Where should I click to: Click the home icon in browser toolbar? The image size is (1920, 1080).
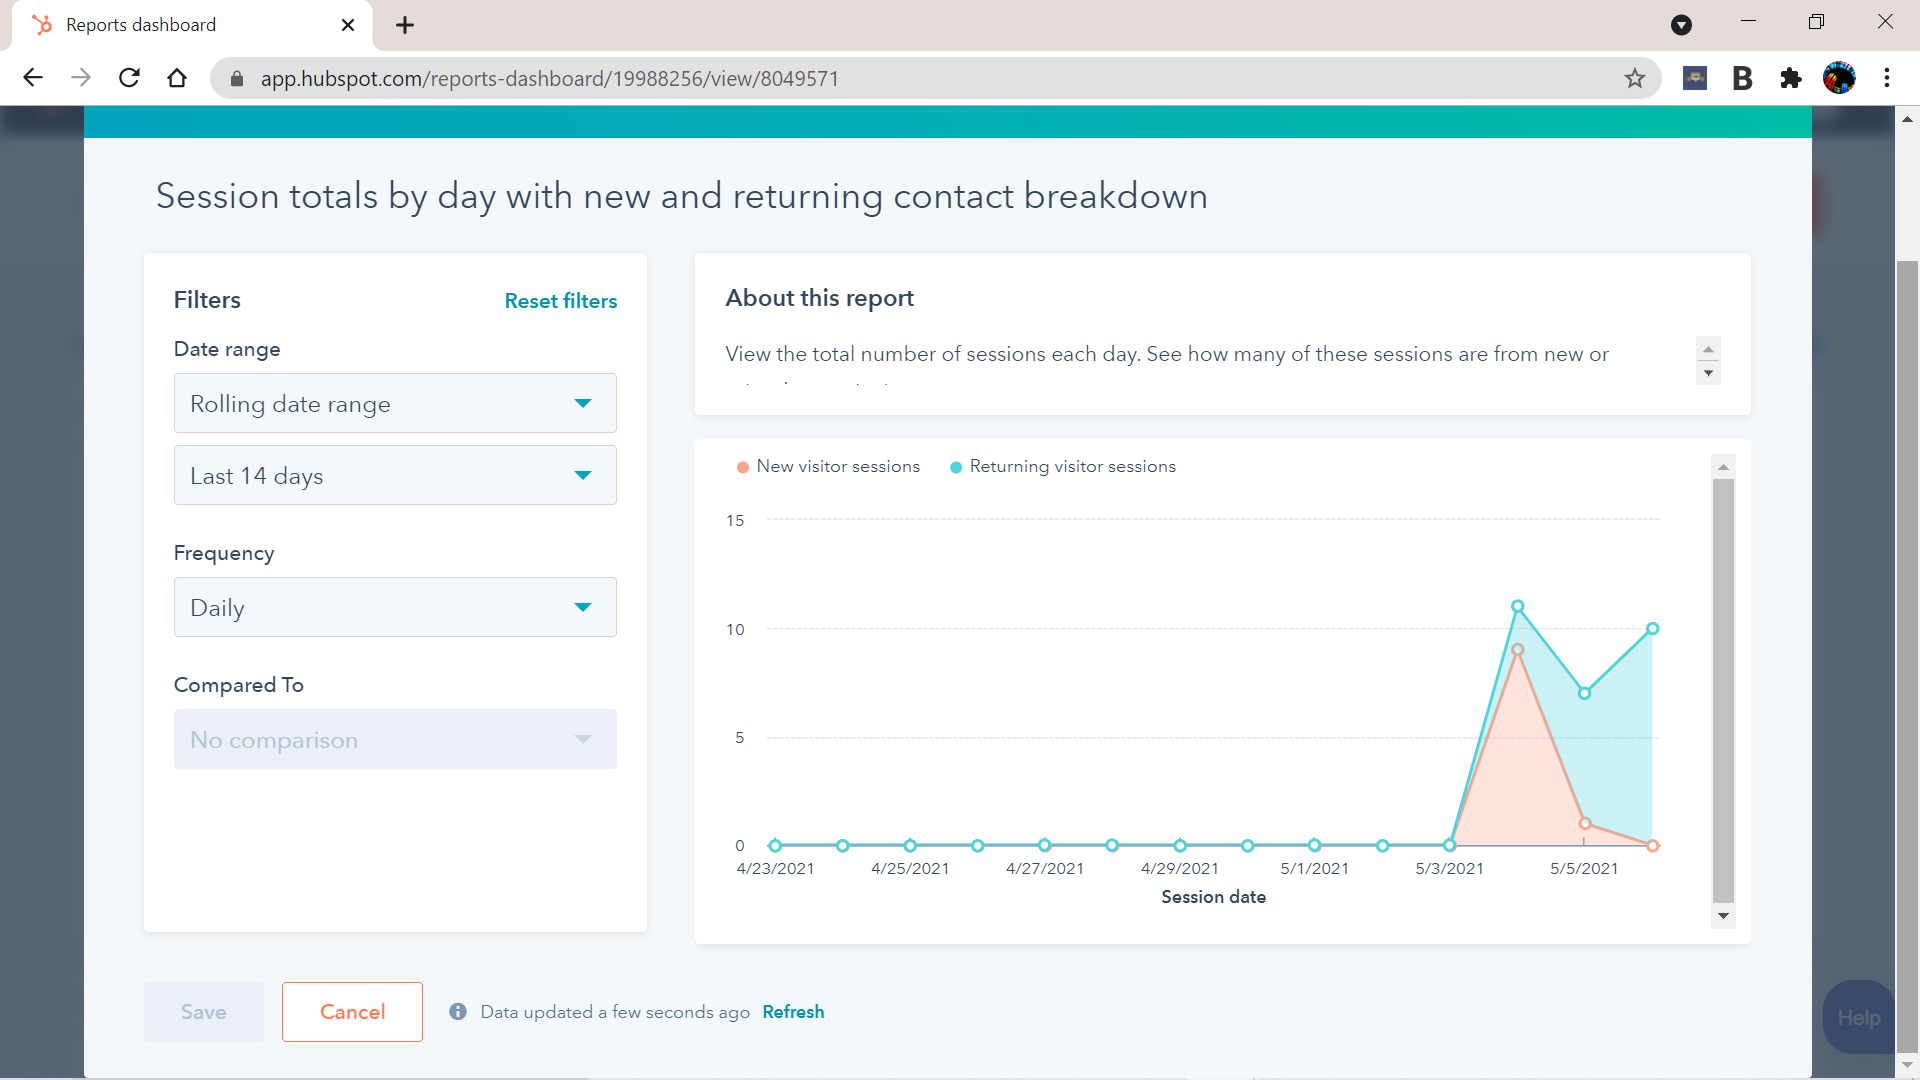[x=177, y=78]
